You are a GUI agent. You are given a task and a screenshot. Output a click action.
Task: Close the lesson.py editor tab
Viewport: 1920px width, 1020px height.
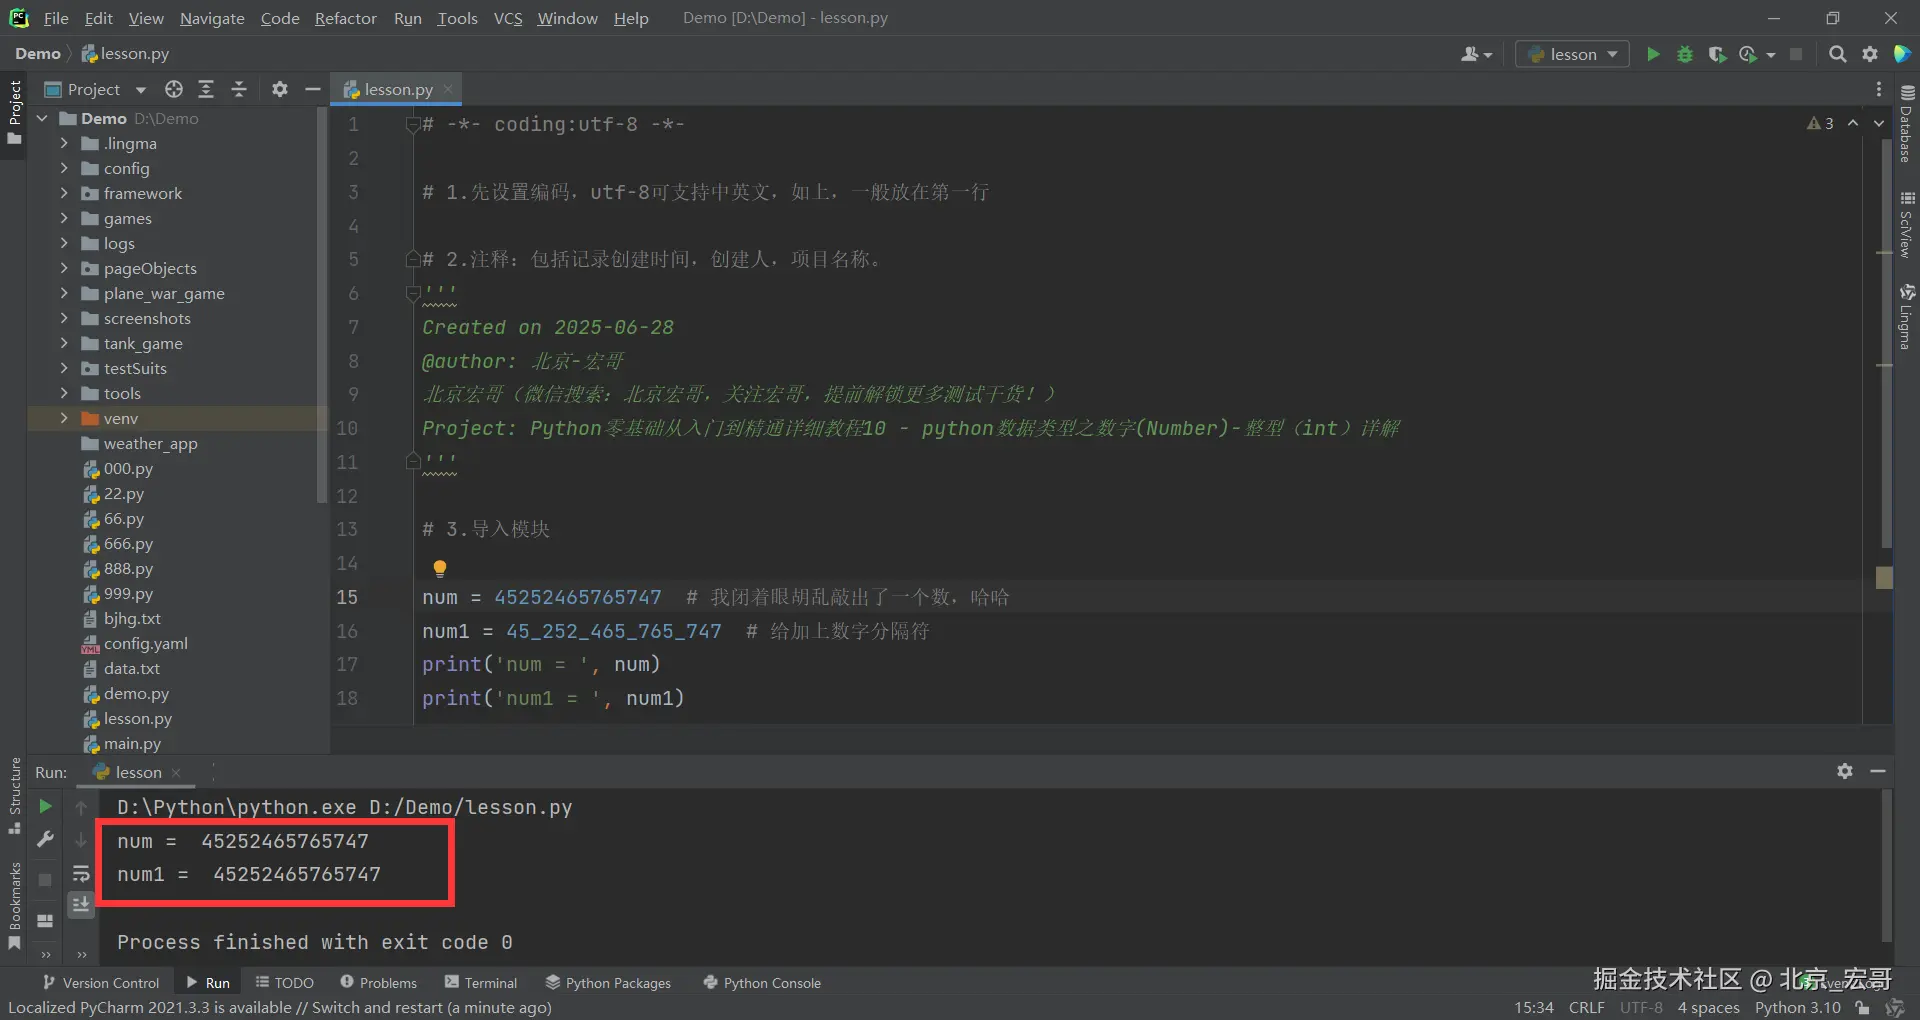pyautogui.click(x=448, y=89)
